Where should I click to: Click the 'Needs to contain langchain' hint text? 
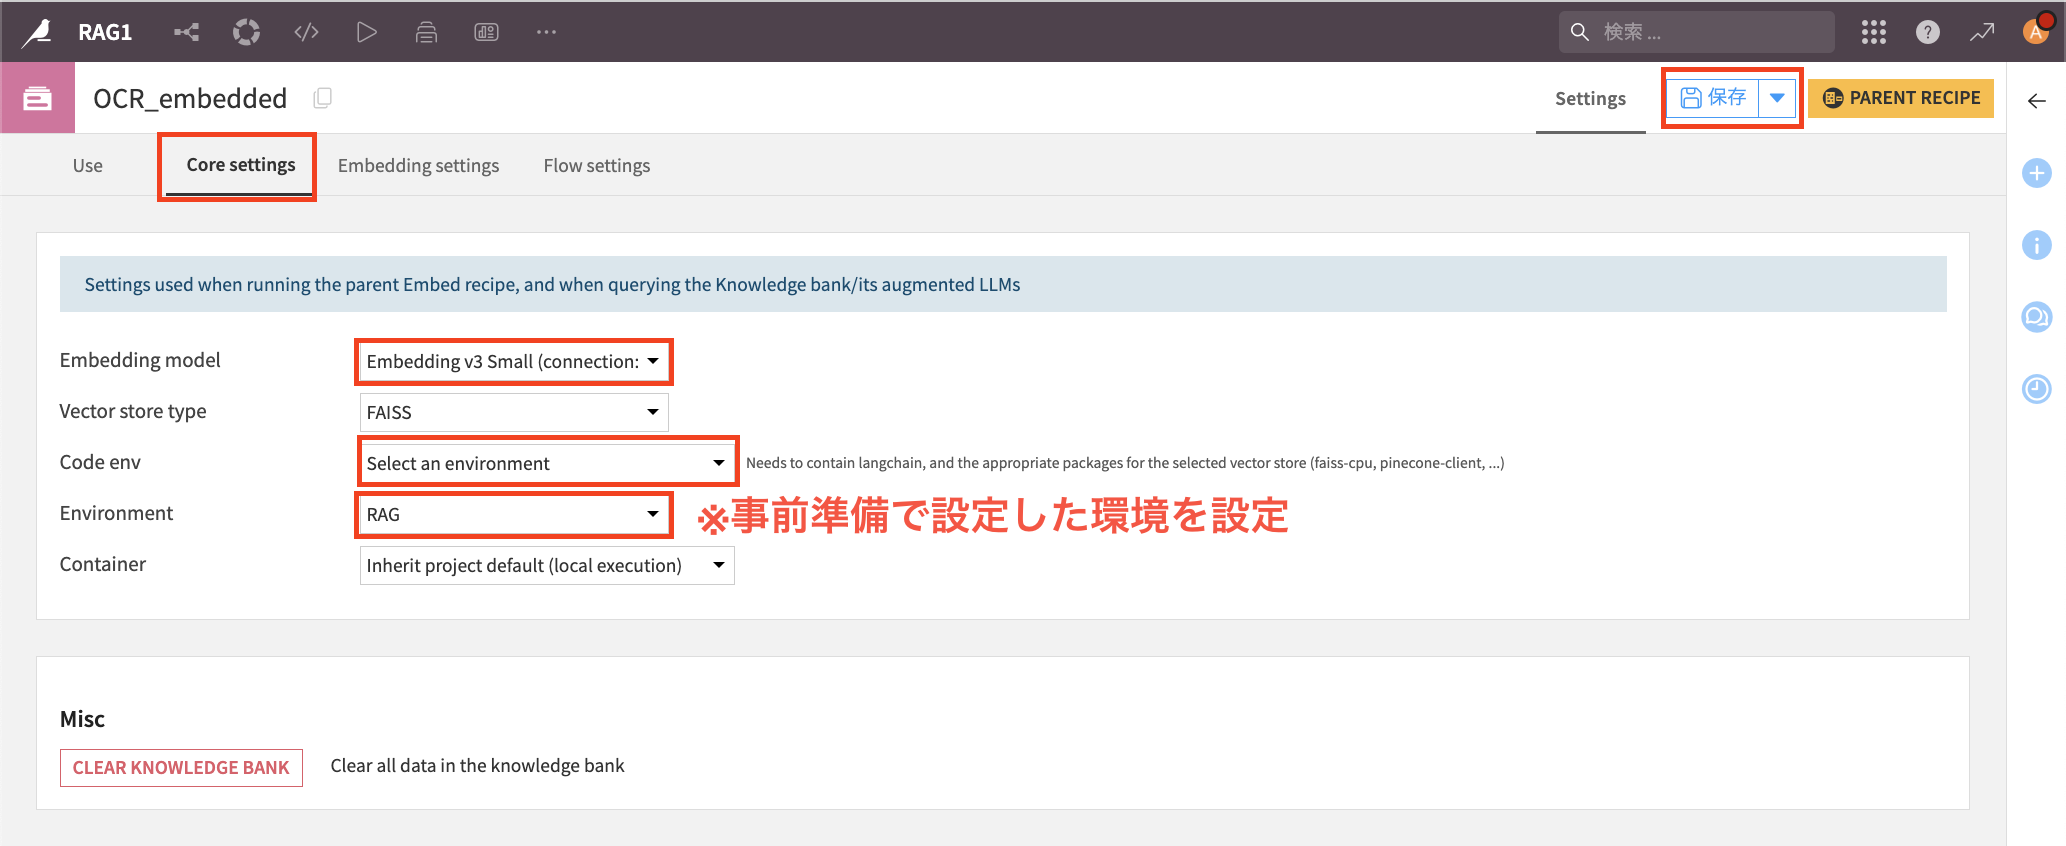pos(1125,463)
